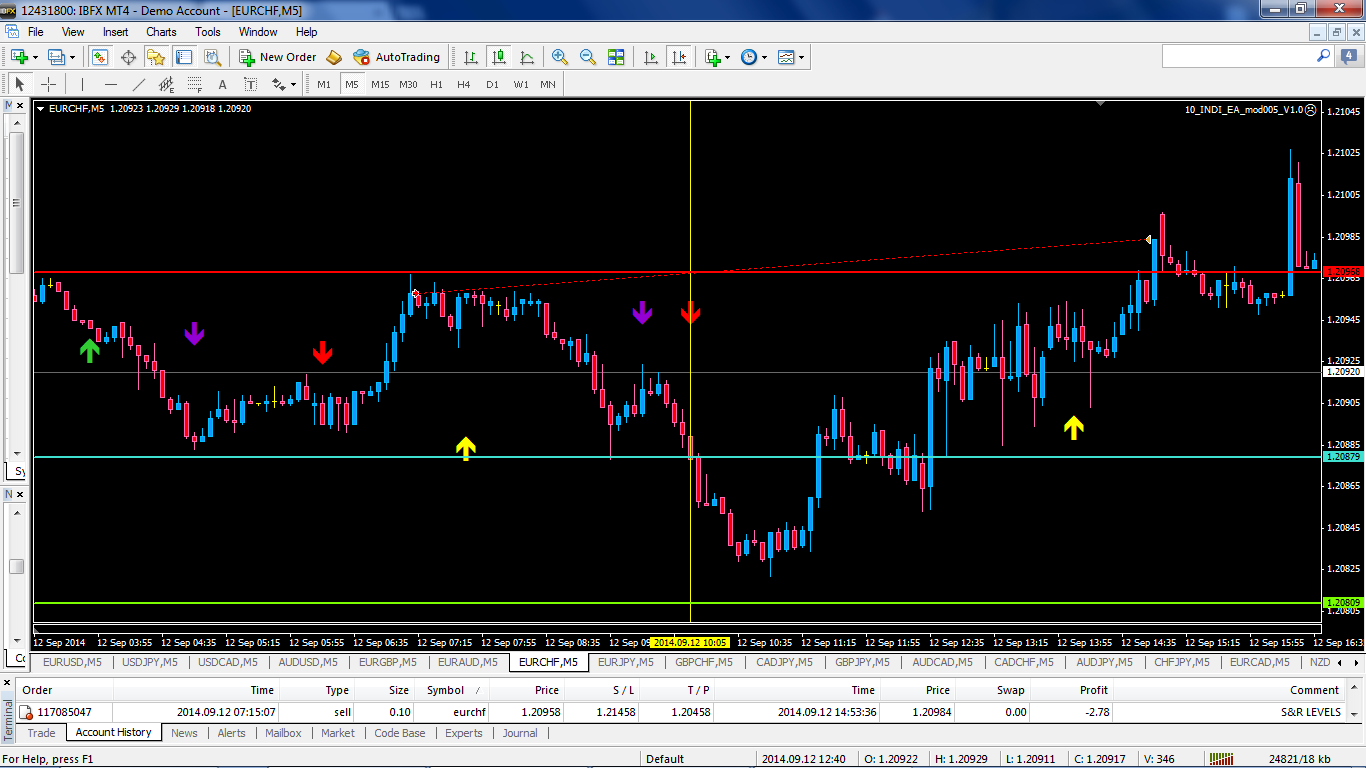This screenshot has height=768, width=1366.
Task: Enable chart auto scroll
Action: [651, 57]
